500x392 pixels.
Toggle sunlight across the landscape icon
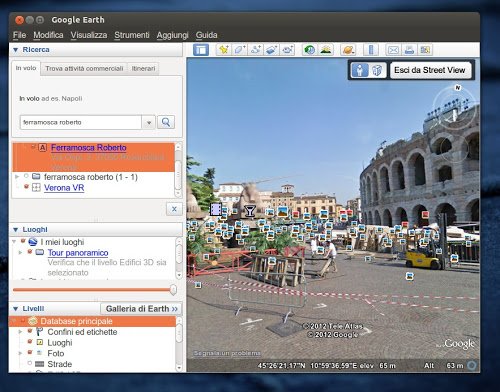pos(326,50)
